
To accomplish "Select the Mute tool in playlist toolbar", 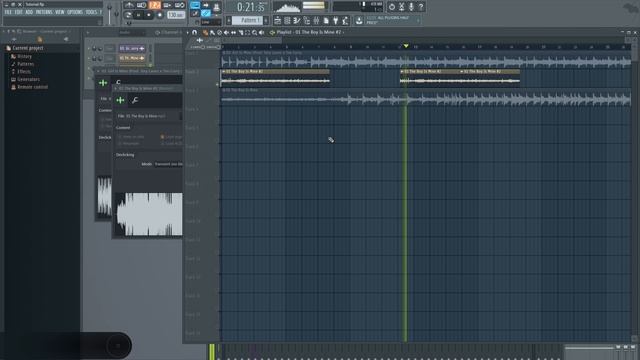I will 227,32.
